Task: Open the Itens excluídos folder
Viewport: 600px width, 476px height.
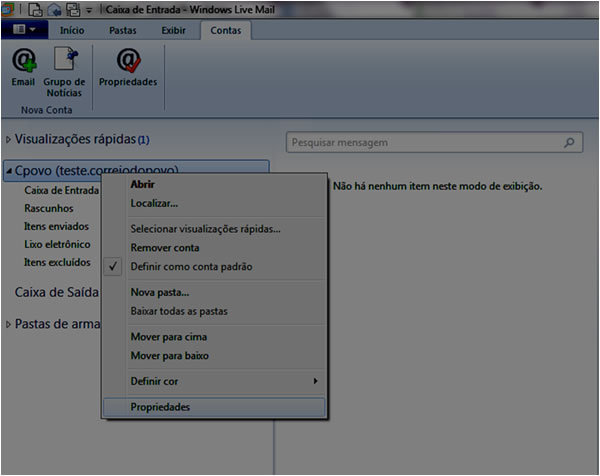Action: click(57, 262)
